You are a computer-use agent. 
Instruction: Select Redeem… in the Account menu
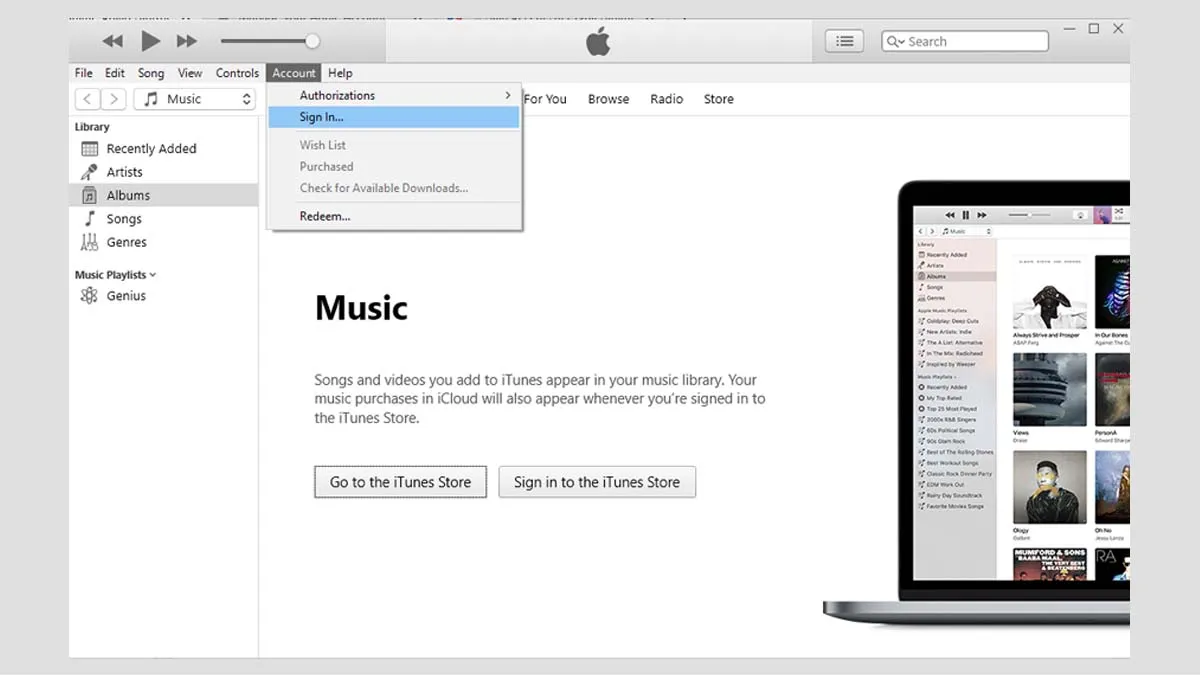pos(395,216)
